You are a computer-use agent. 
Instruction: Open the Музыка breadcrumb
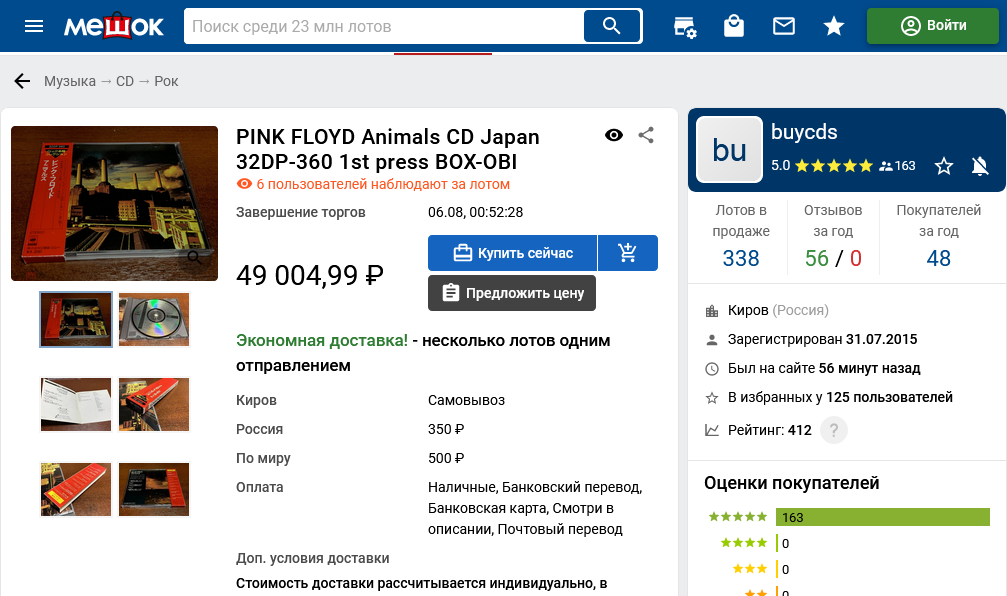(70, 81)
